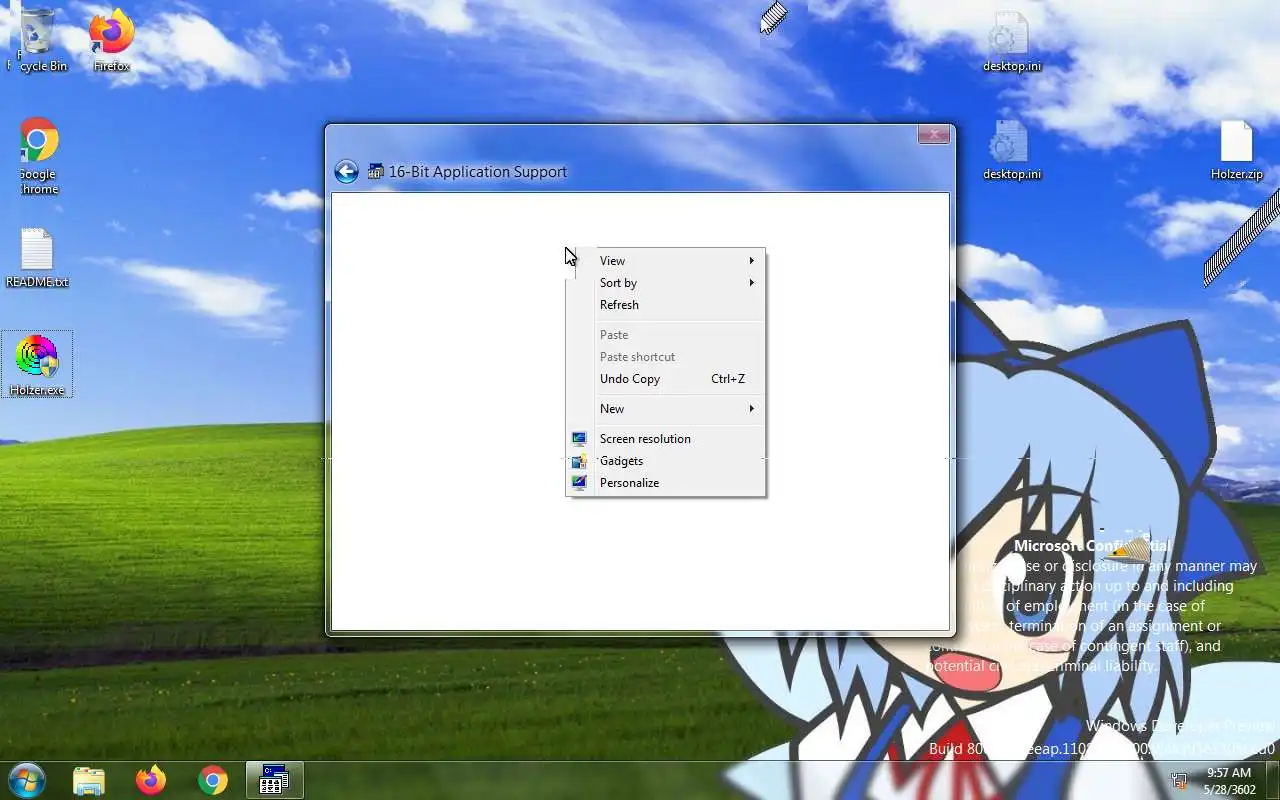Select the Google Chrome desktop shortcut
This screenshot has width=1280, height=800.
(38, 156)
